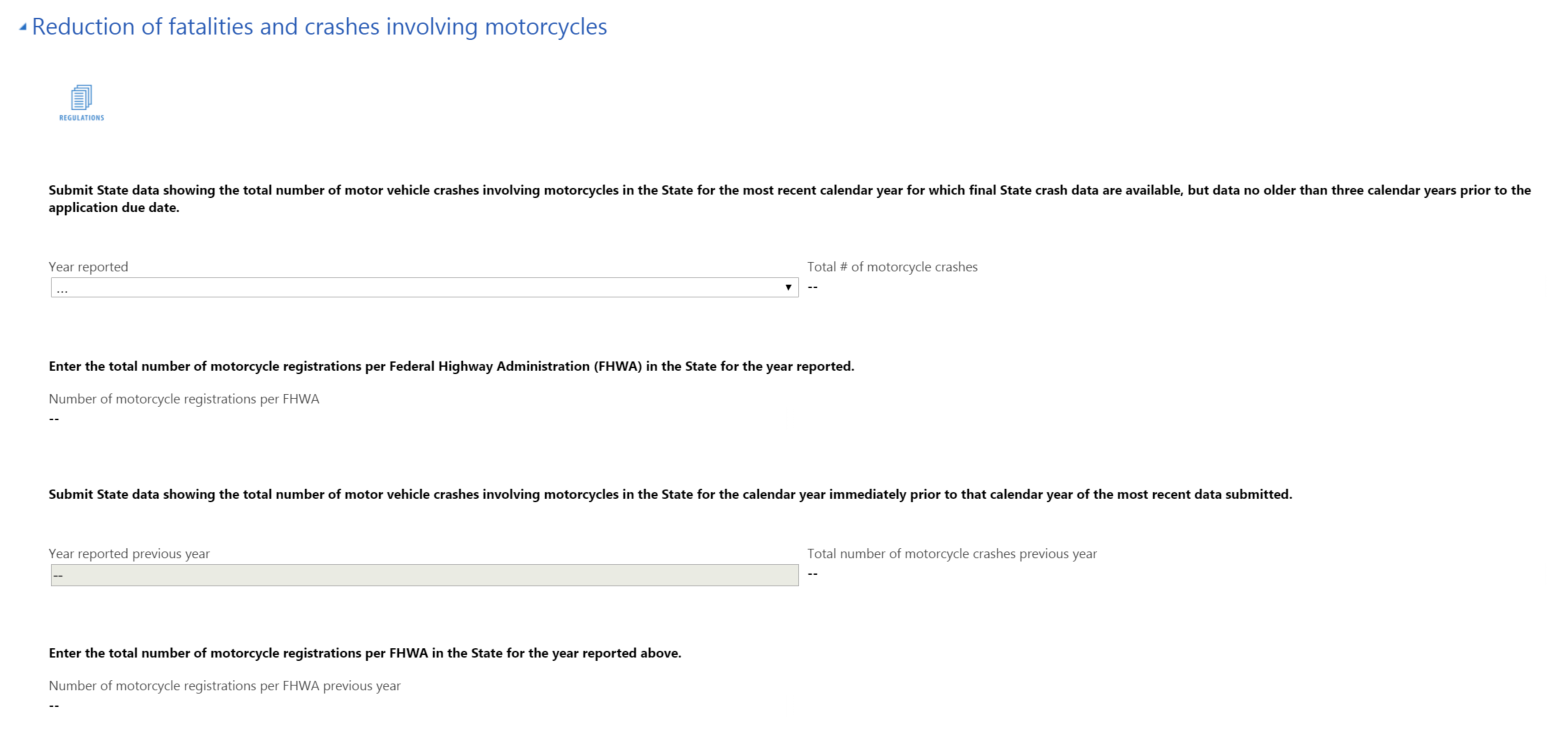Screen dimensions: 1551x732
Task: Click the 'most recent calendar year' instruction text
Action: tap(789, 190)
